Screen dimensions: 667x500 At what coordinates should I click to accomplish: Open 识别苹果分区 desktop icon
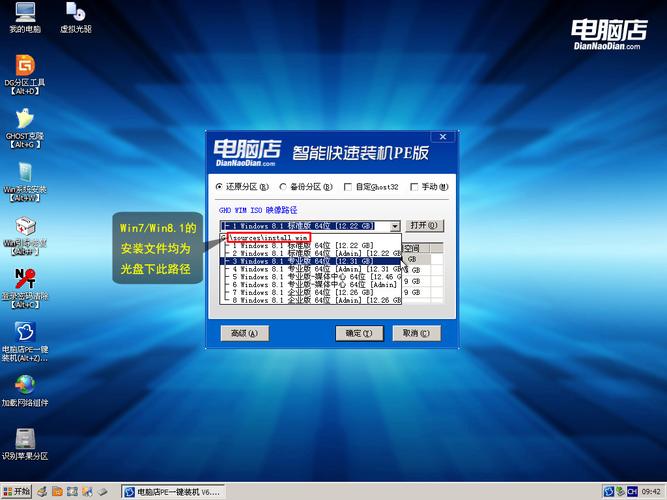(x=24, y=438)
